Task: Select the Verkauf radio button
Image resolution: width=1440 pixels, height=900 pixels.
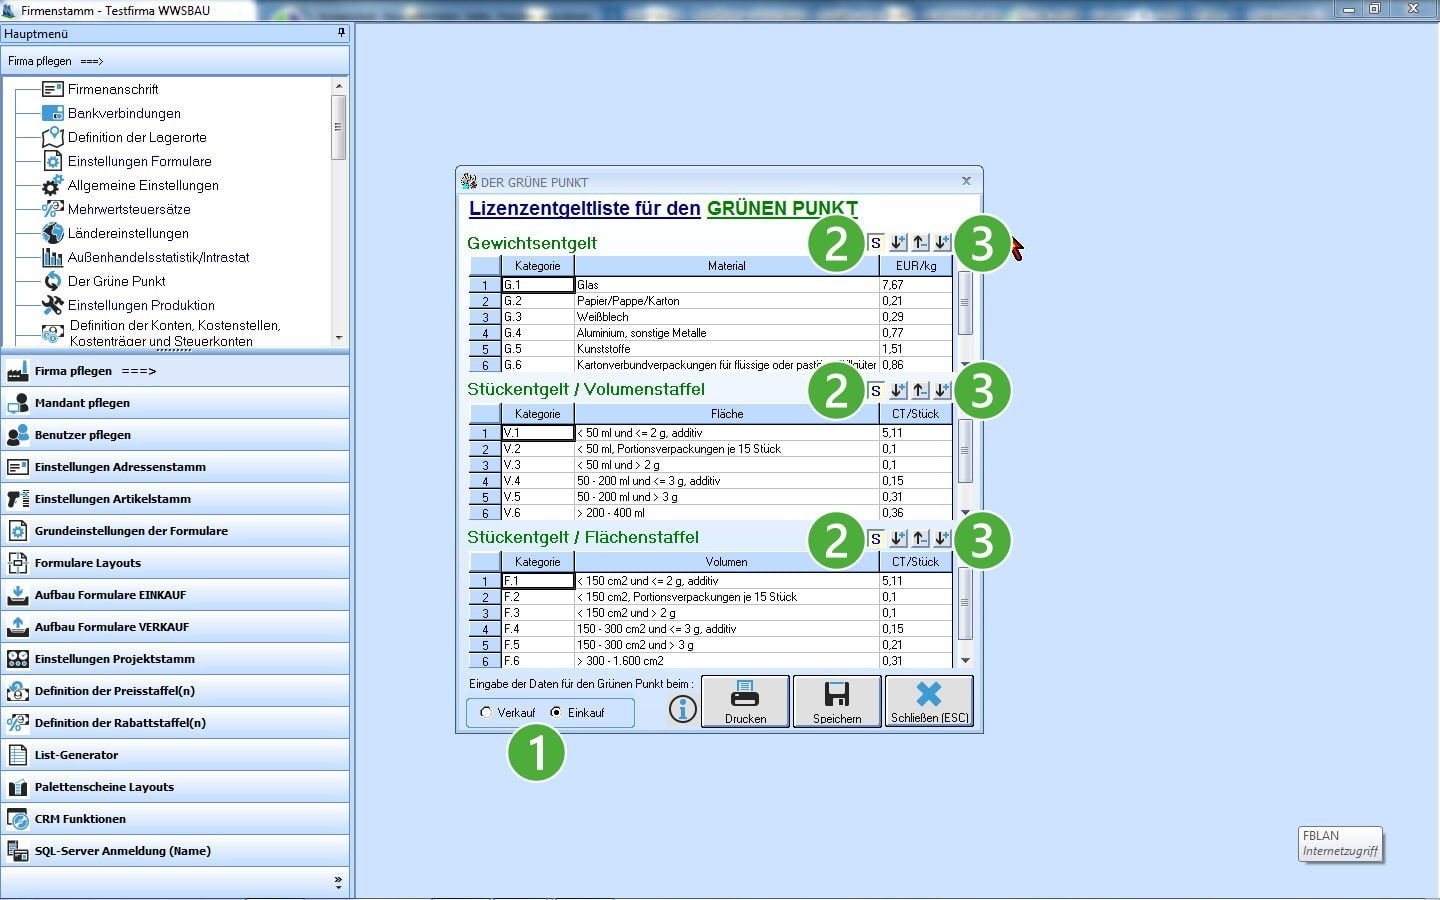Action: coord(486,713)
